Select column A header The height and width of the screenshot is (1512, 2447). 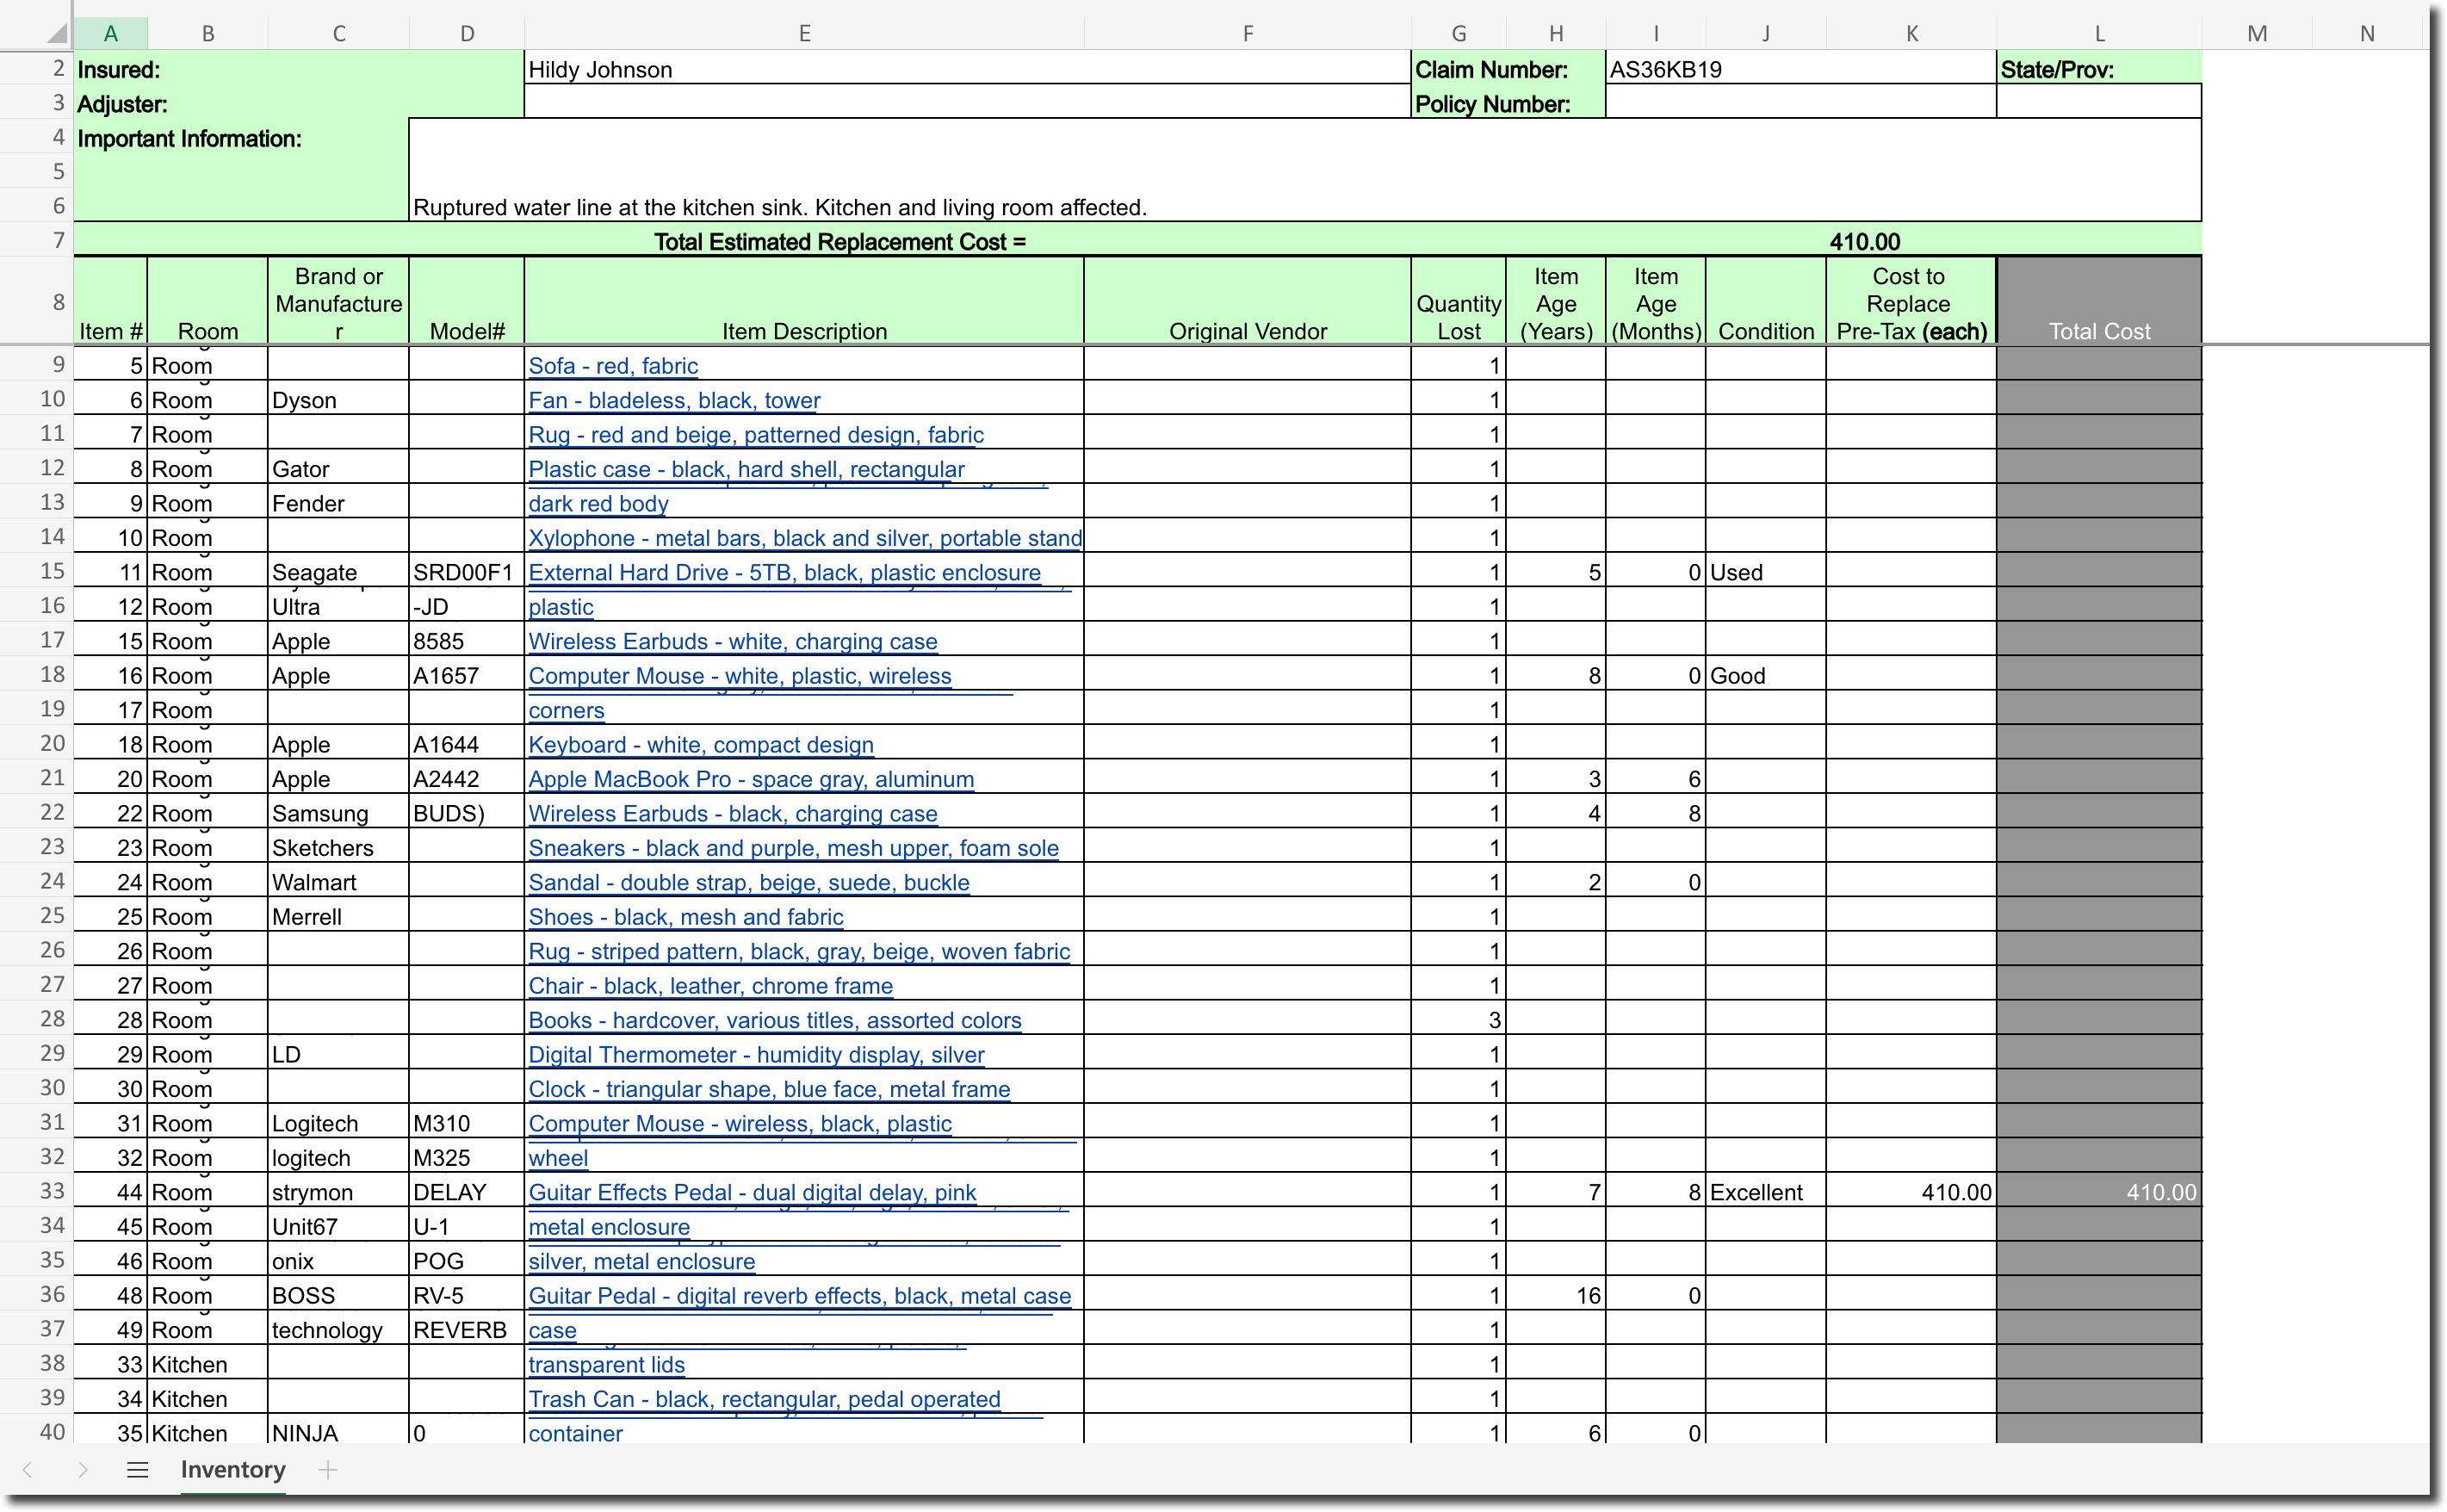coord(111,34)
